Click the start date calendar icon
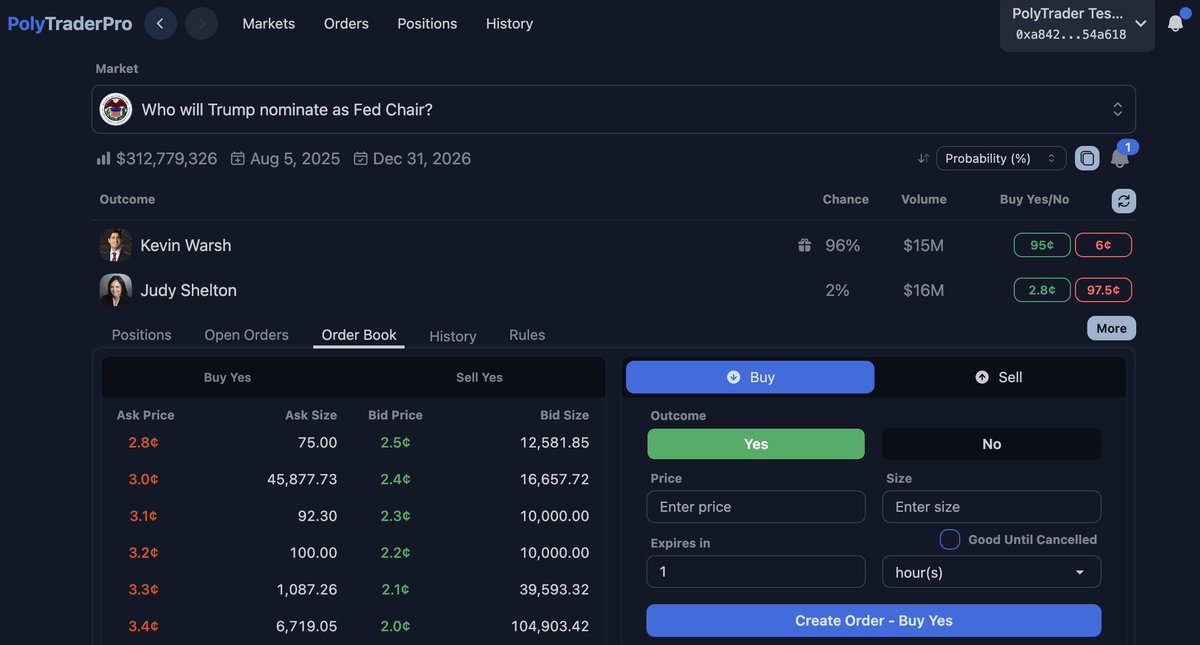The height and width of the screenshot is (645, 1200). pos(238,158)
